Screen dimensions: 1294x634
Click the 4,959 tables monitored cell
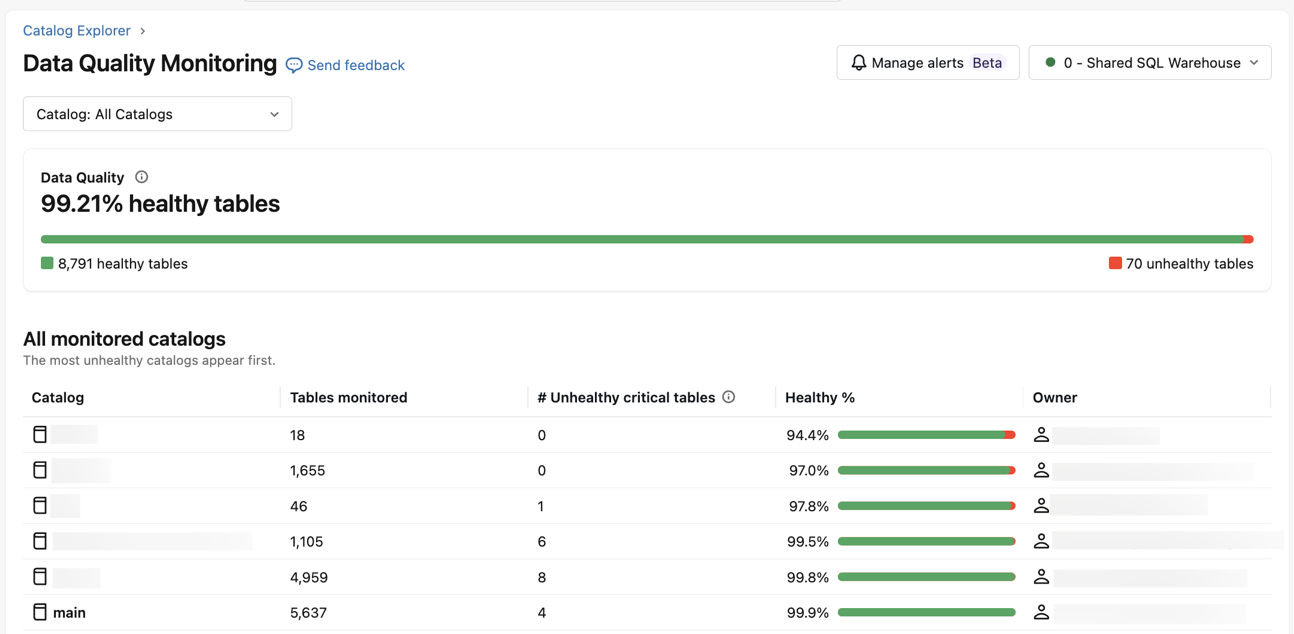click(309, 577)
